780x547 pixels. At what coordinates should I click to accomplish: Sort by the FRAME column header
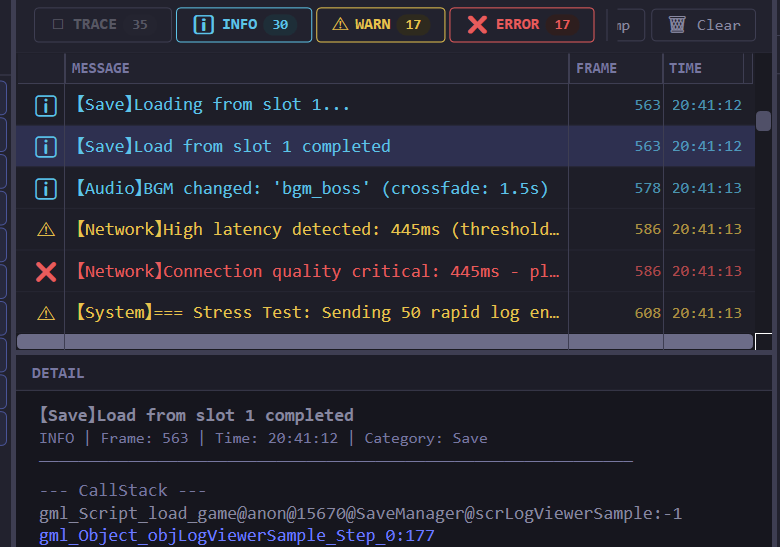597,68
